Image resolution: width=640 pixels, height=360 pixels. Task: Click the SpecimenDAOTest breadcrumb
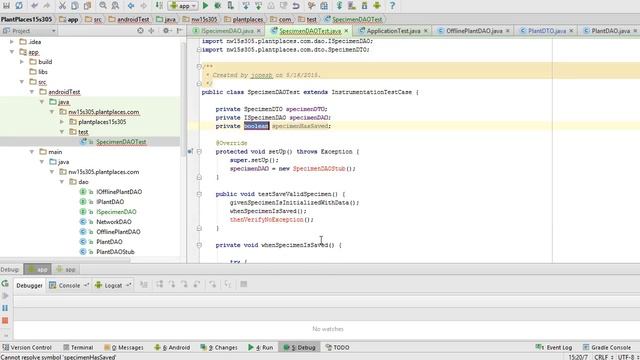pyautogui.click(x=353, y=19)
